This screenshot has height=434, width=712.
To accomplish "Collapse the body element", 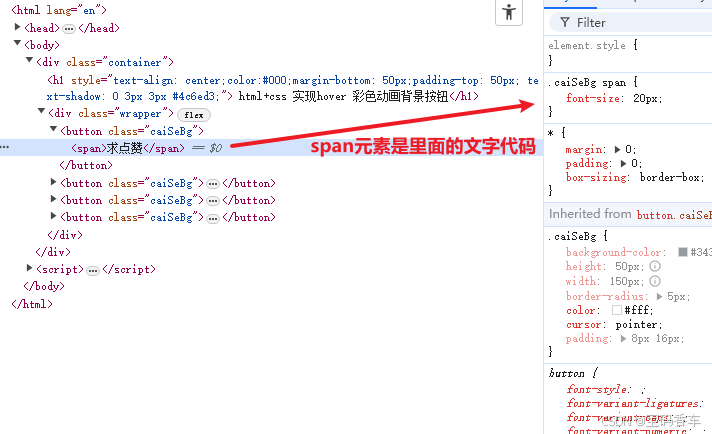I will click(x=17, y=43).
